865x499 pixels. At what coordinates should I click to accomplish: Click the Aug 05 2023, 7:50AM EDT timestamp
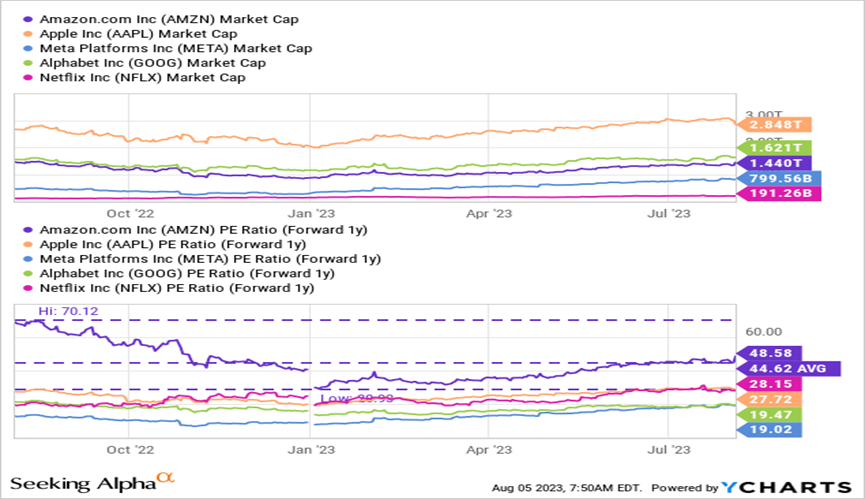click(x=567, y=488)
